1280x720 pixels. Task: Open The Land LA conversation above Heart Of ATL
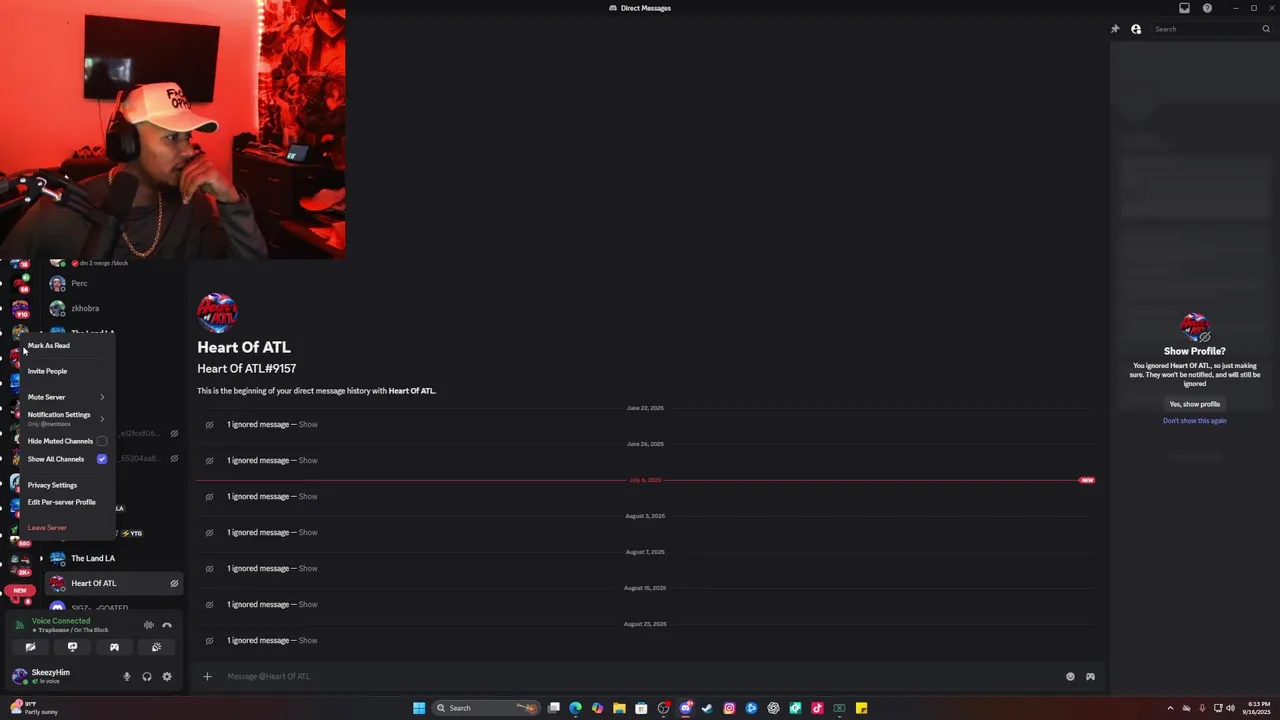pos(114,558)
